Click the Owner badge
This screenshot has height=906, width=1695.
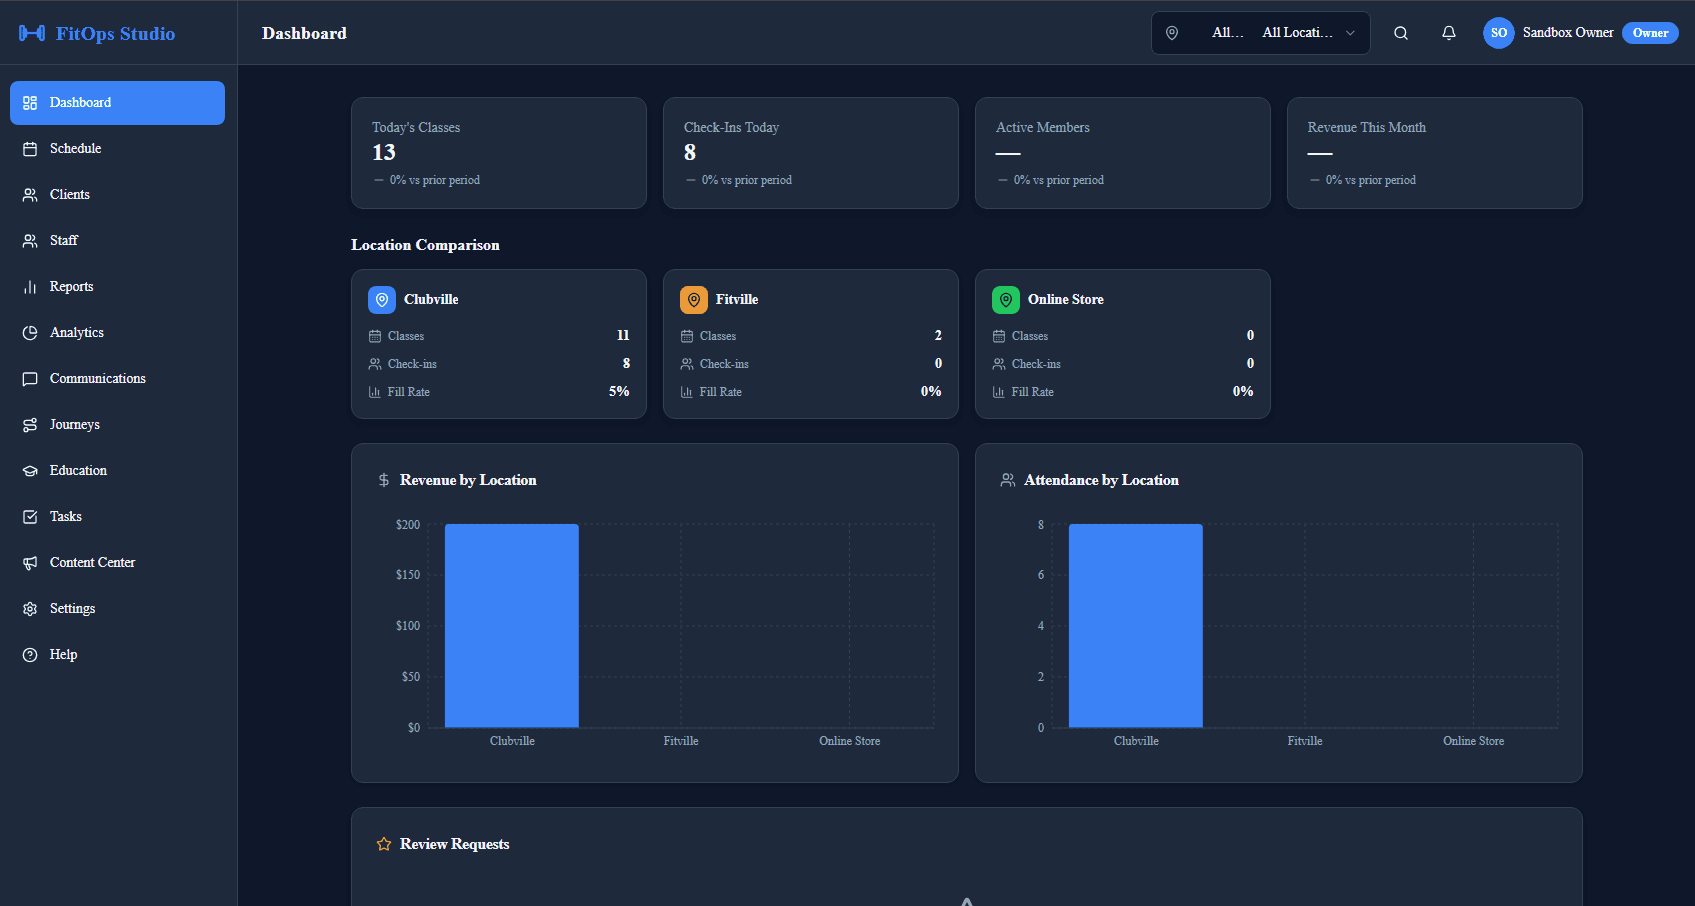click(1649, 32)
